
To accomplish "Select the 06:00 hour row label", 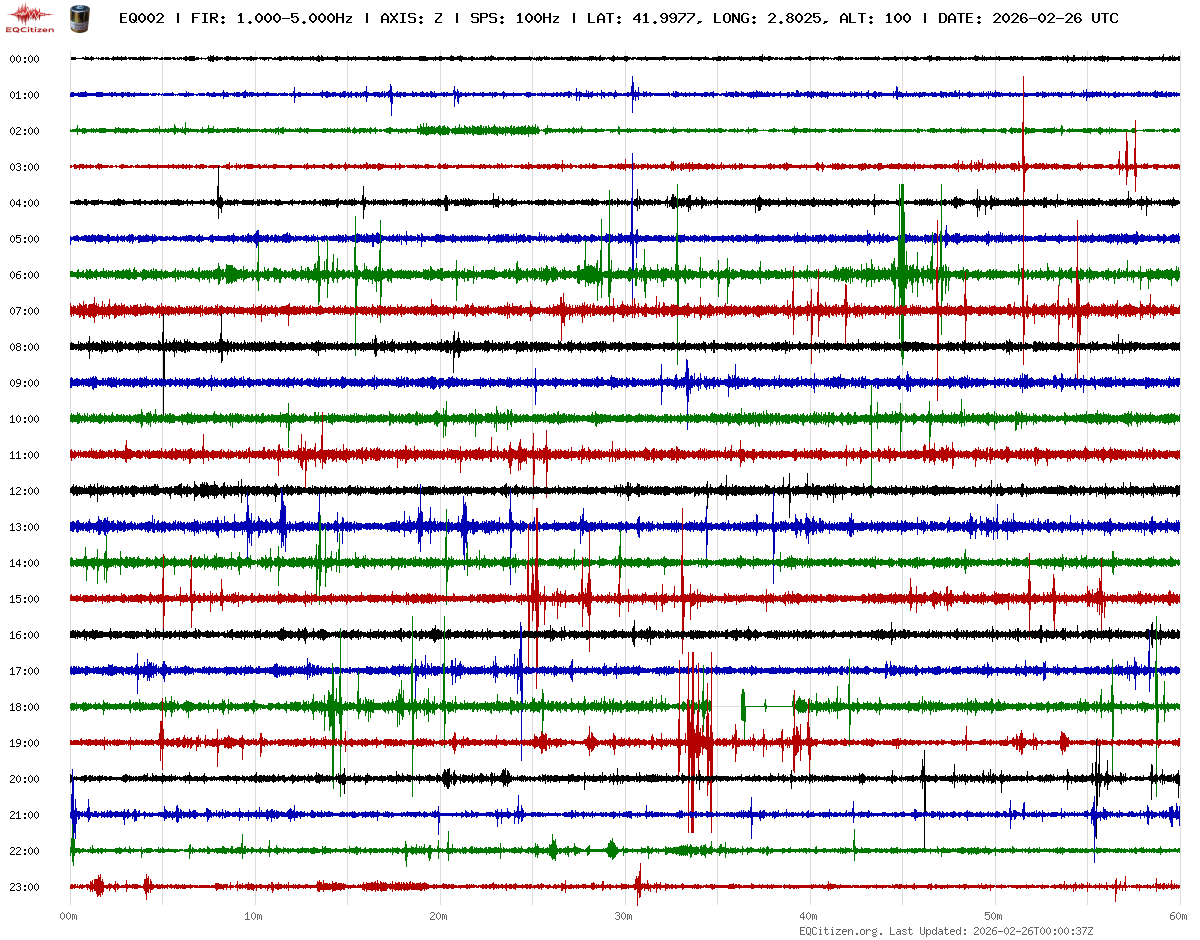I will point(24,275).
